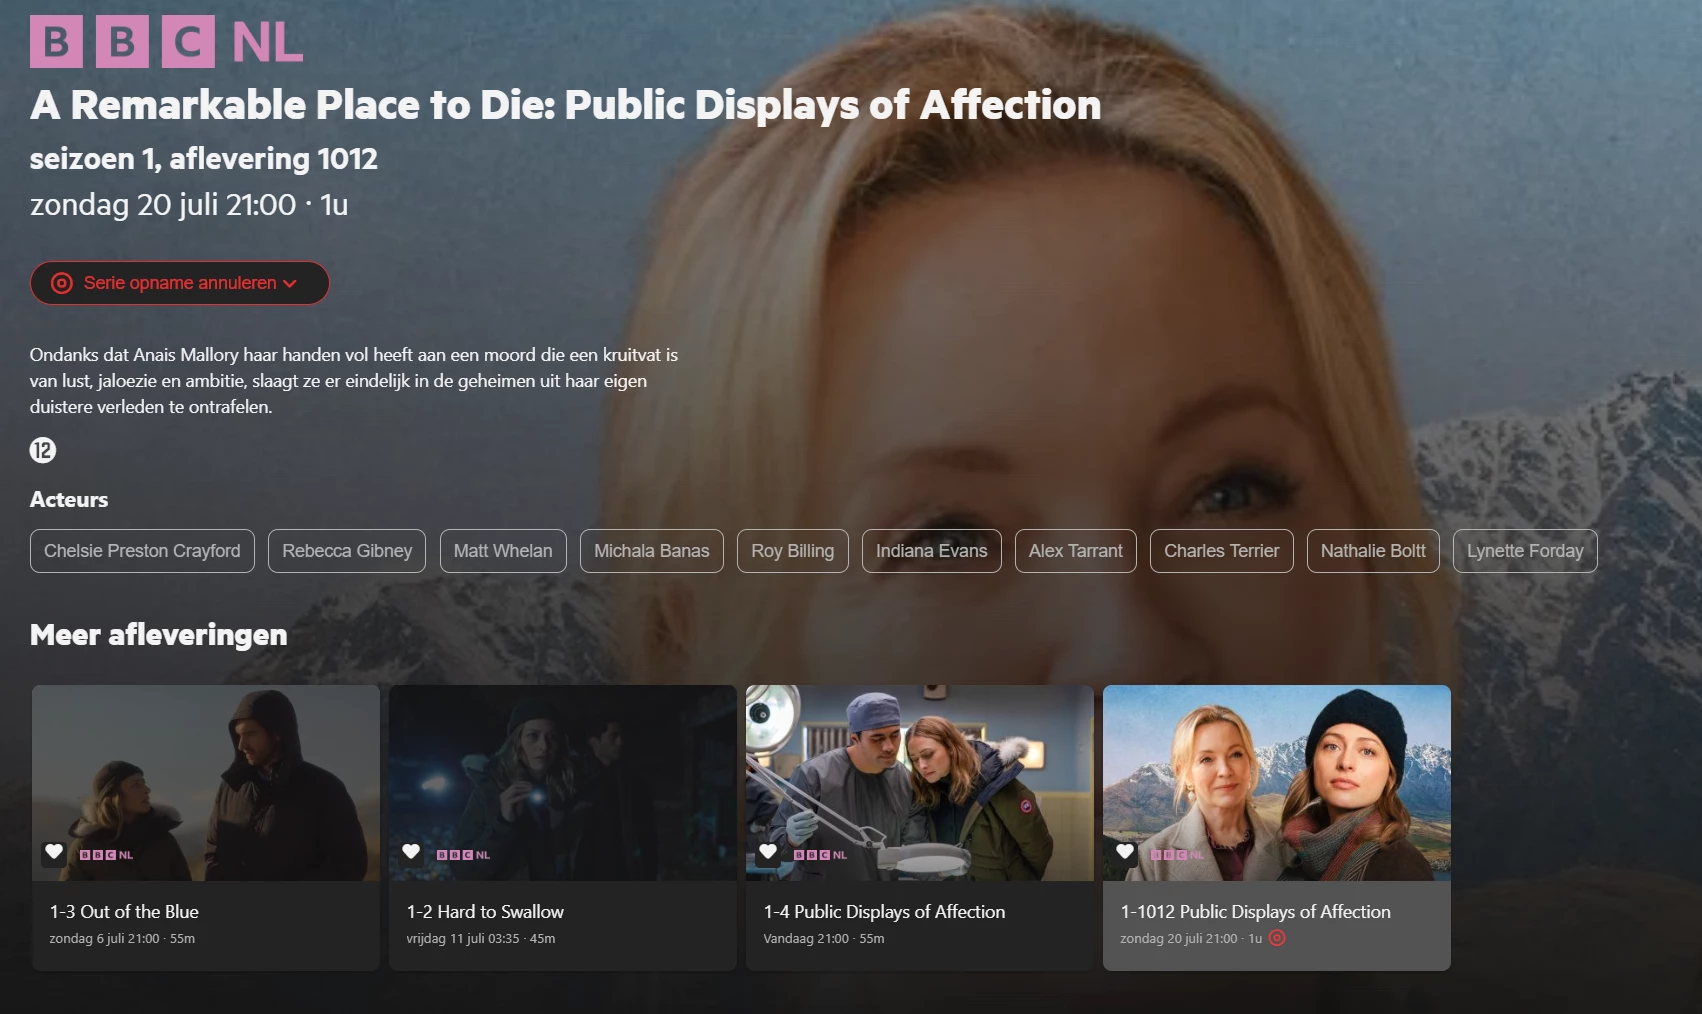Favorite the Hard to Swallow episode
Screen dimensions: 1702x1014
(411, 852)
